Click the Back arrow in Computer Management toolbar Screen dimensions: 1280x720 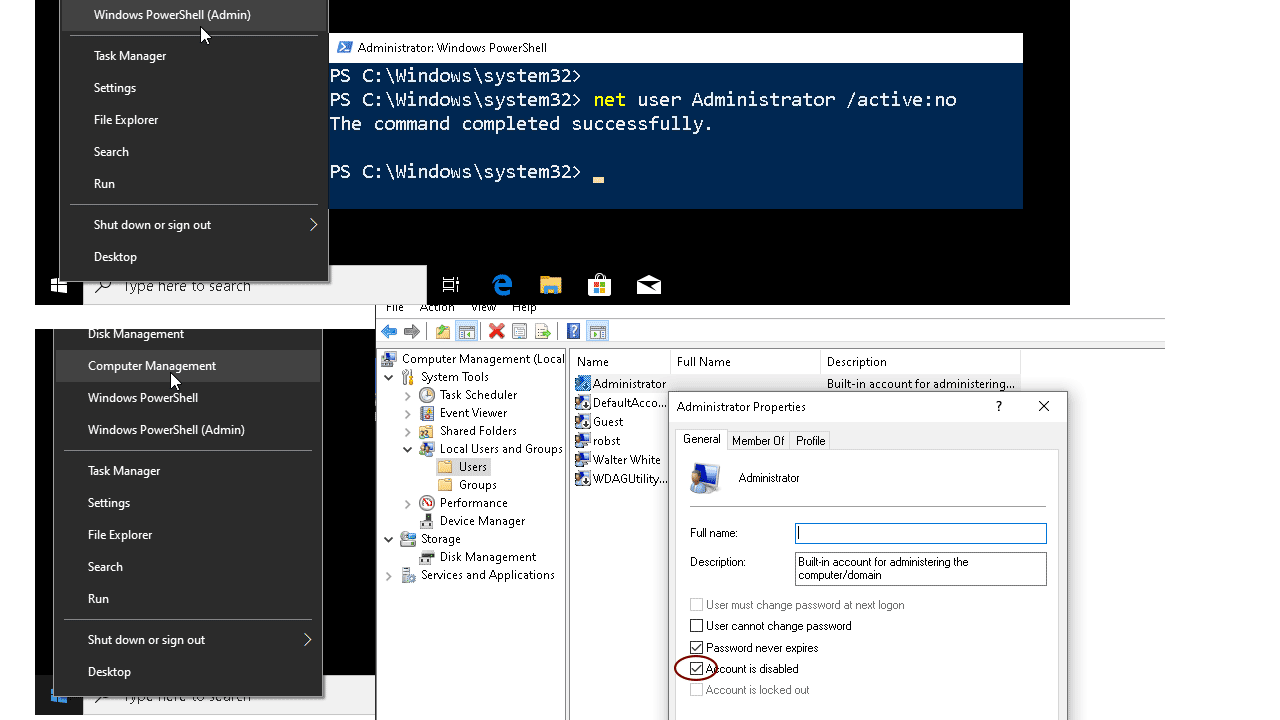[389, 332]
